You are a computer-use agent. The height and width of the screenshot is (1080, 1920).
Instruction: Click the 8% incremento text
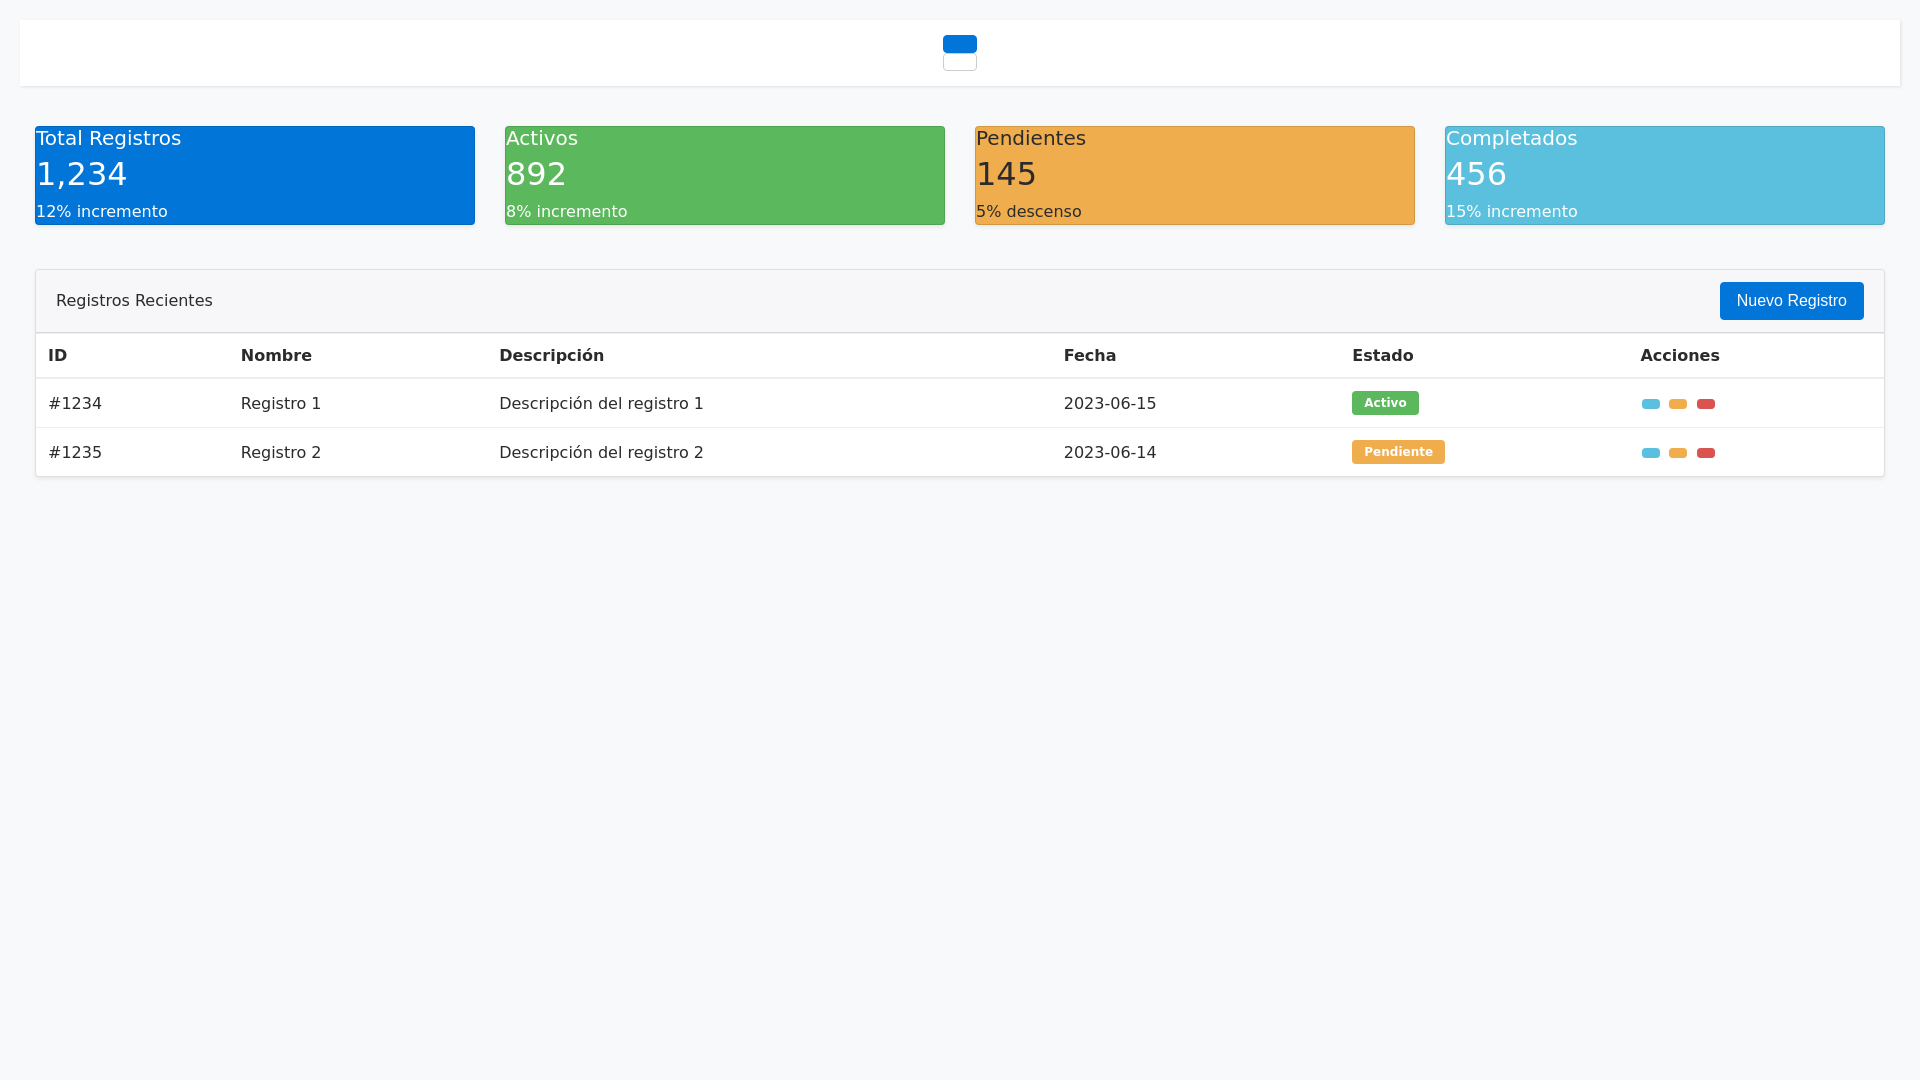point(567,212)
